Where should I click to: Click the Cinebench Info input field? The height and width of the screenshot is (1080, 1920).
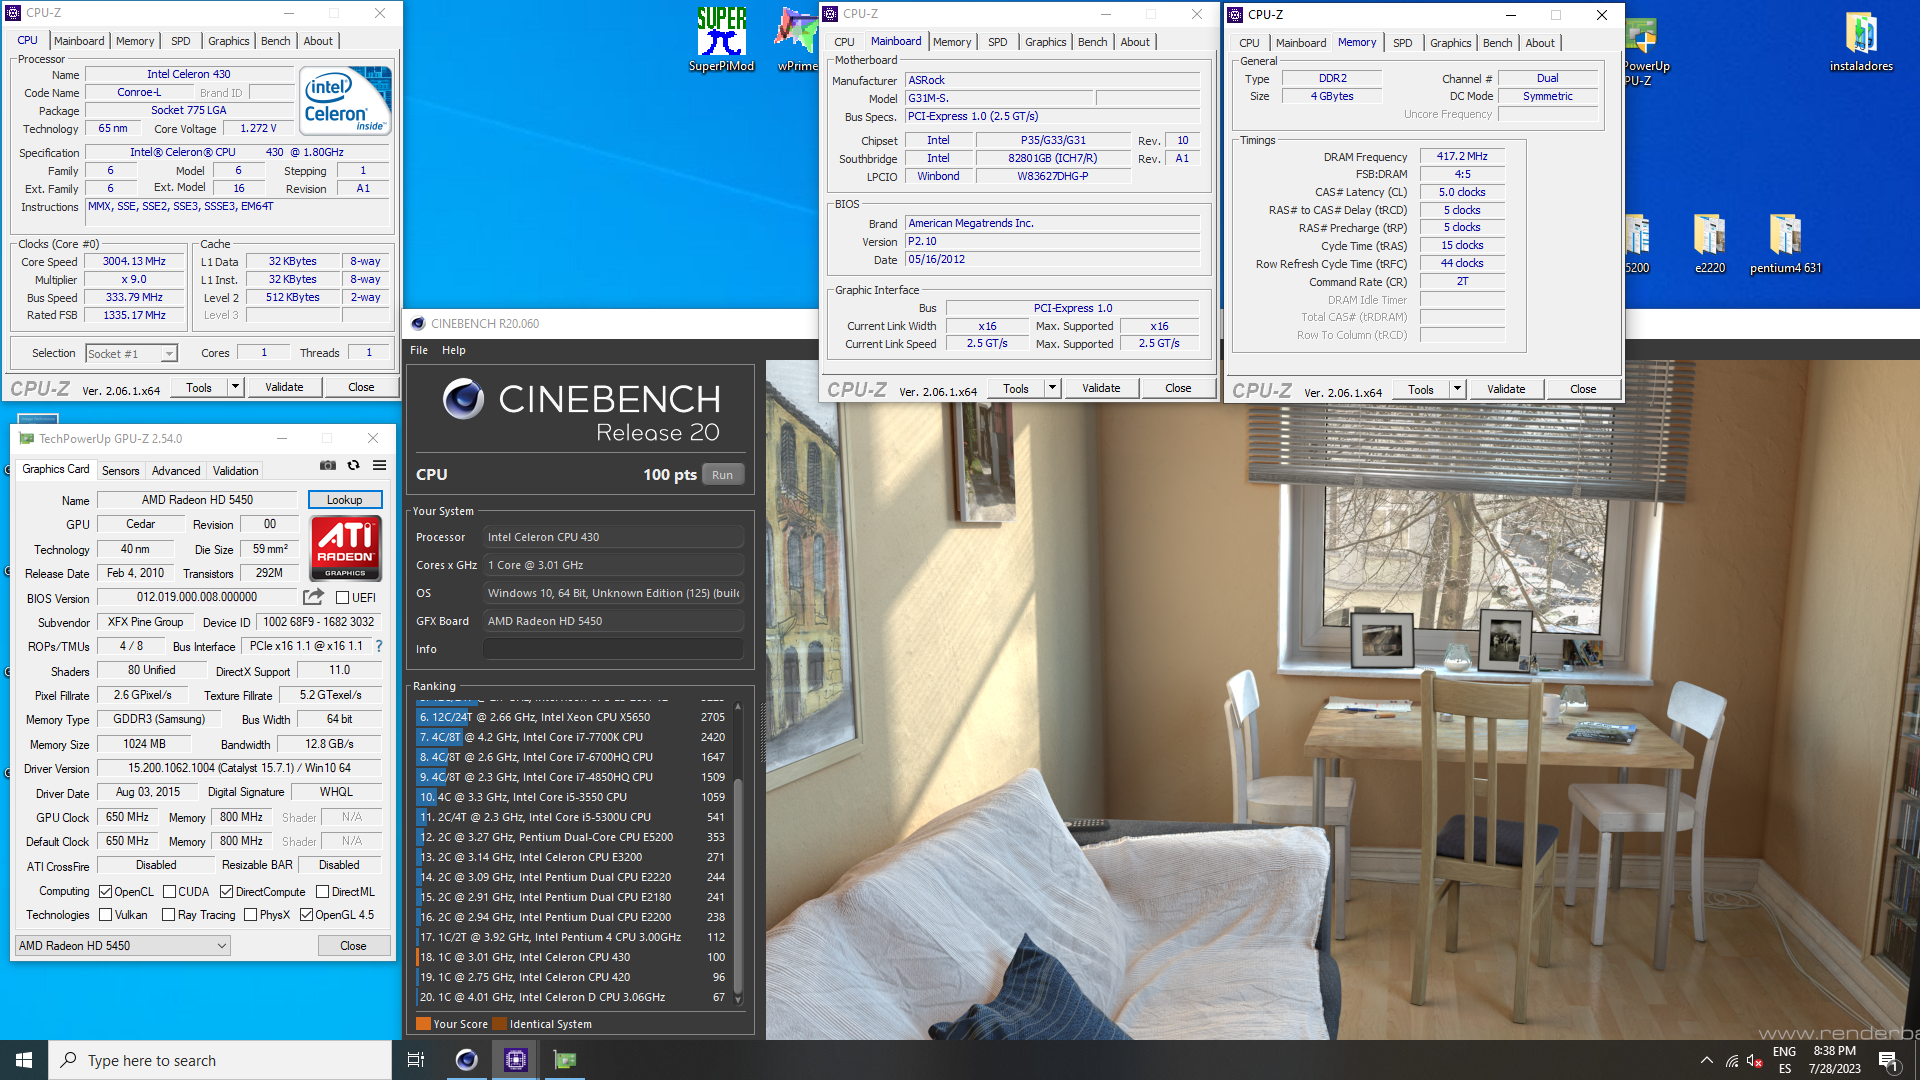coord(613,649)
